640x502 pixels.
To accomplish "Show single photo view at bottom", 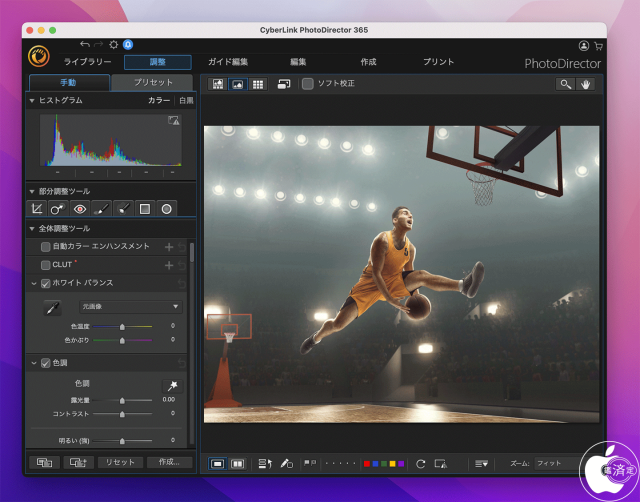I will click(218, 464).
